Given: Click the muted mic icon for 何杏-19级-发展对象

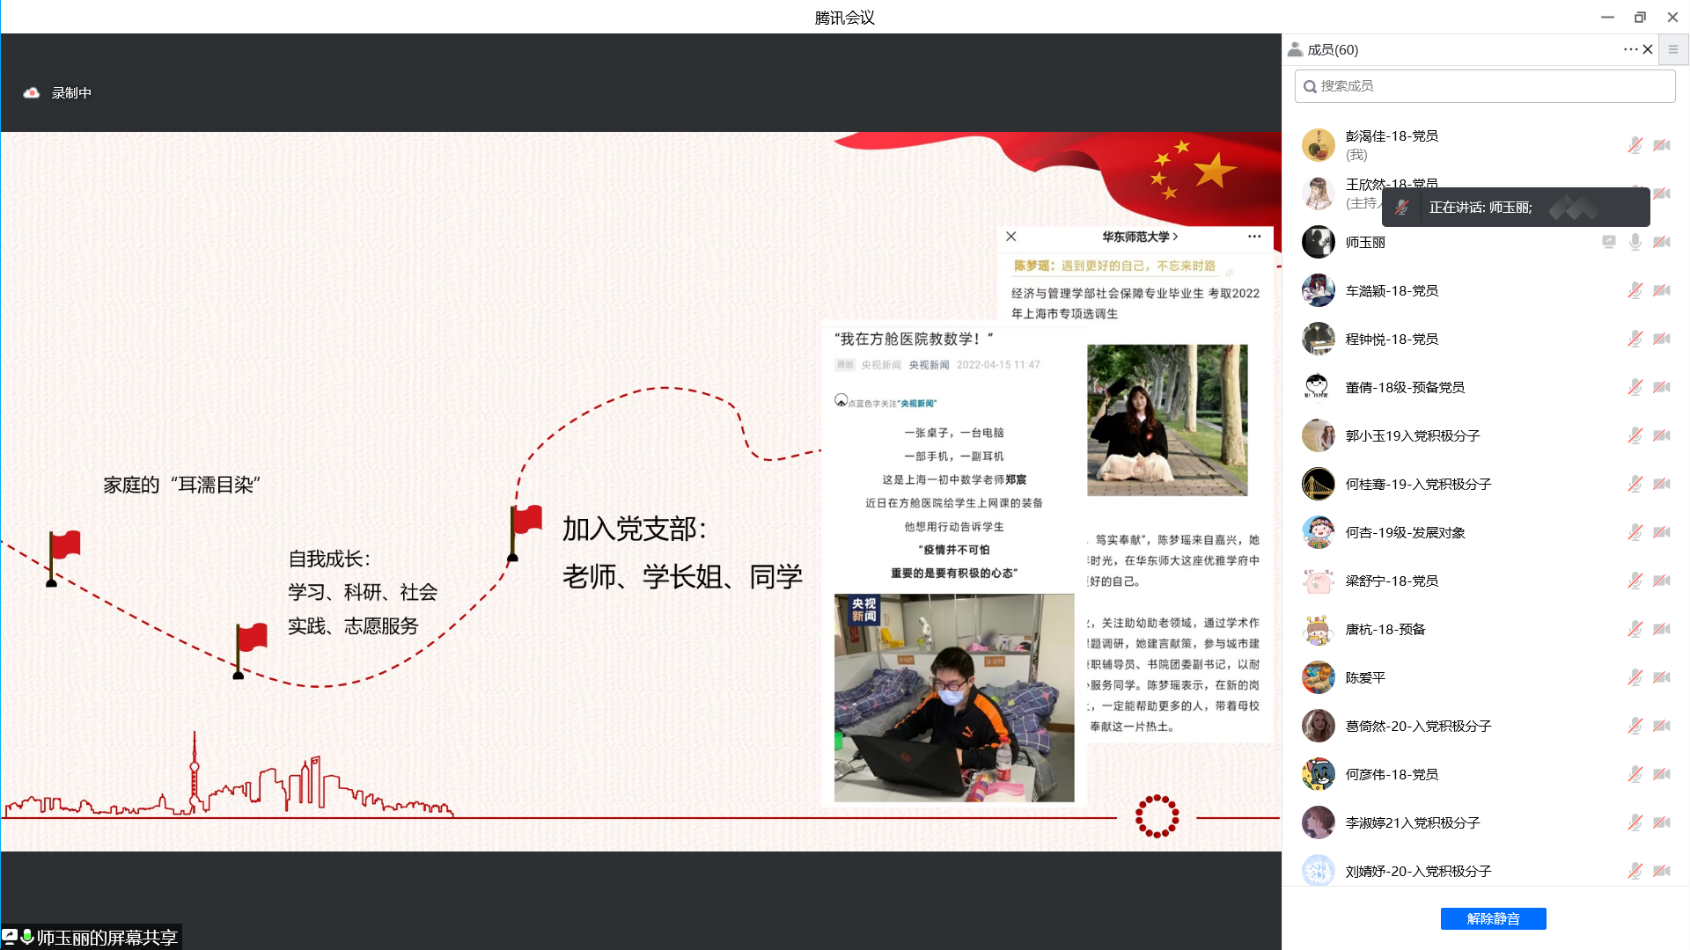Looking at the screenshot, I should [x=1635, y=532].
